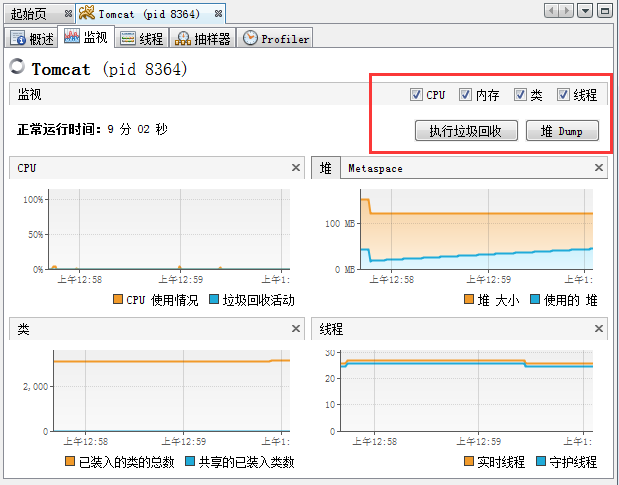Close the CPU chart panel
Screen dimensions: 619x485
coord(295,168)
